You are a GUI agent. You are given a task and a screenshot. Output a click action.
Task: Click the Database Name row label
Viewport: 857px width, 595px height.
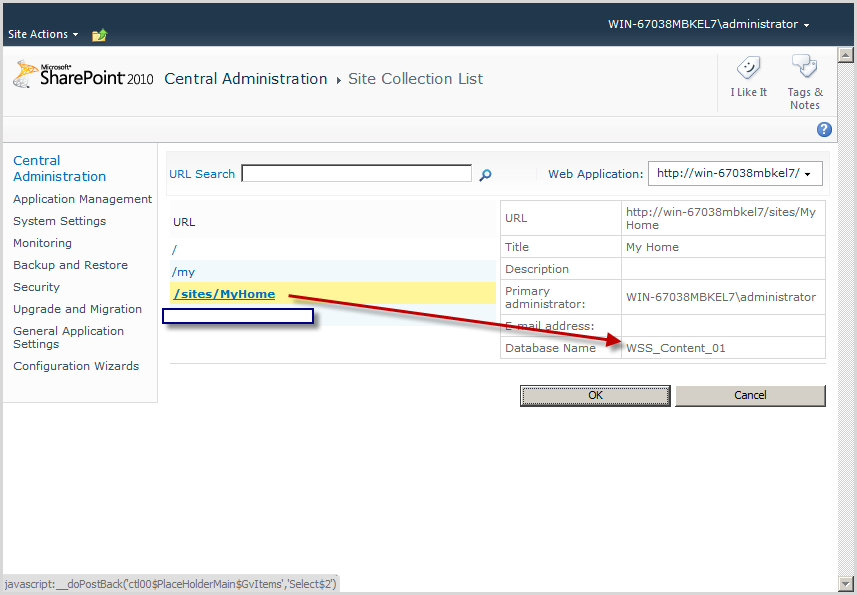[550, 348]
